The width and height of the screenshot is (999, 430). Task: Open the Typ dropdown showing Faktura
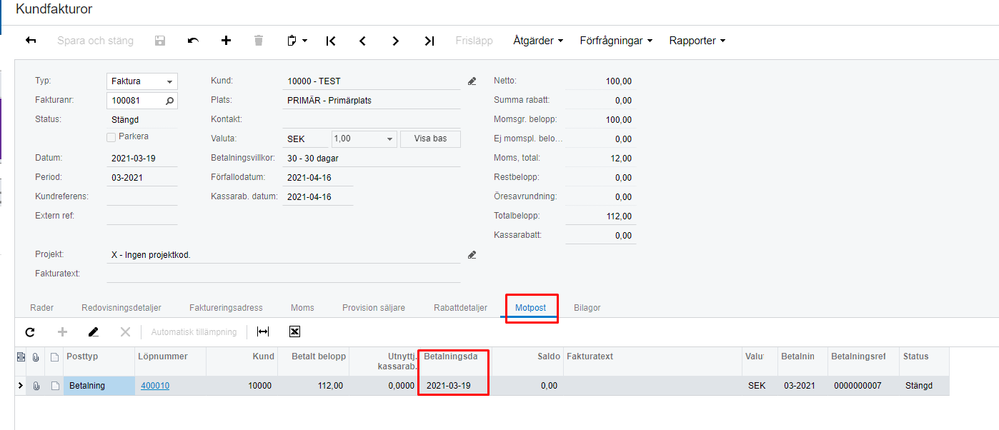coord(141,81)
